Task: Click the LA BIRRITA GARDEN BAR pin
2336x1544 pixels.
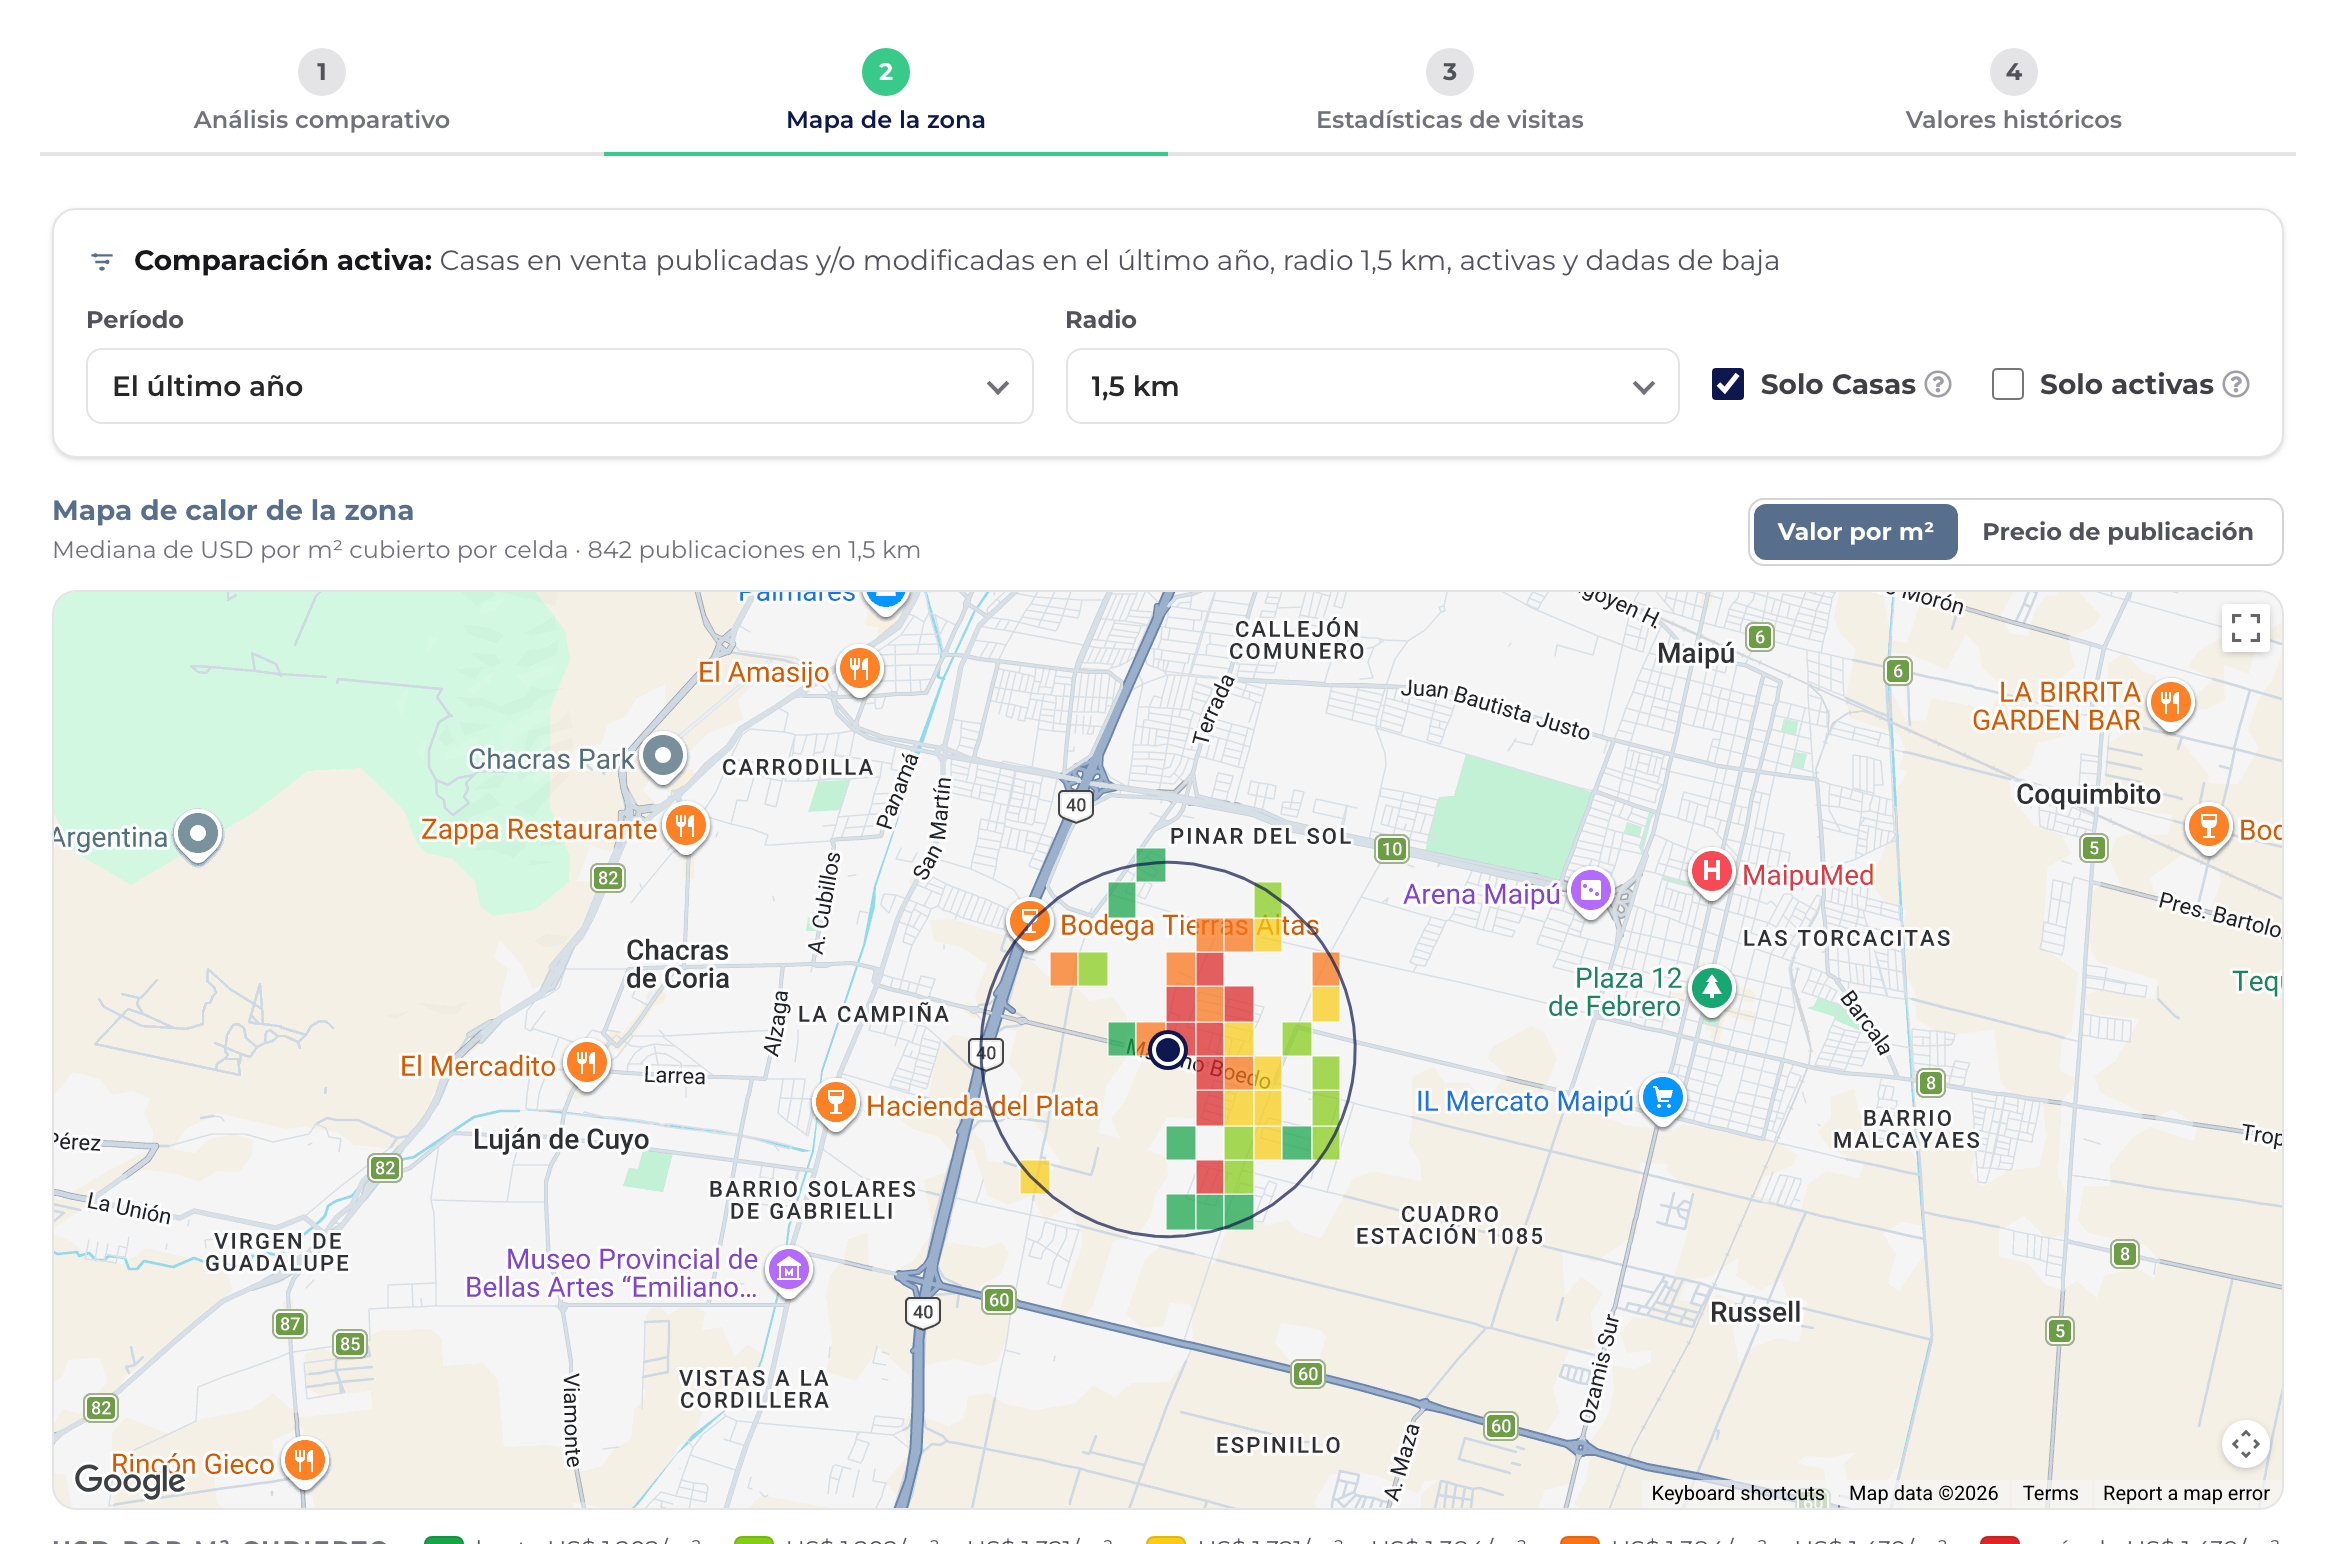Action: [x=2169, y=704]
